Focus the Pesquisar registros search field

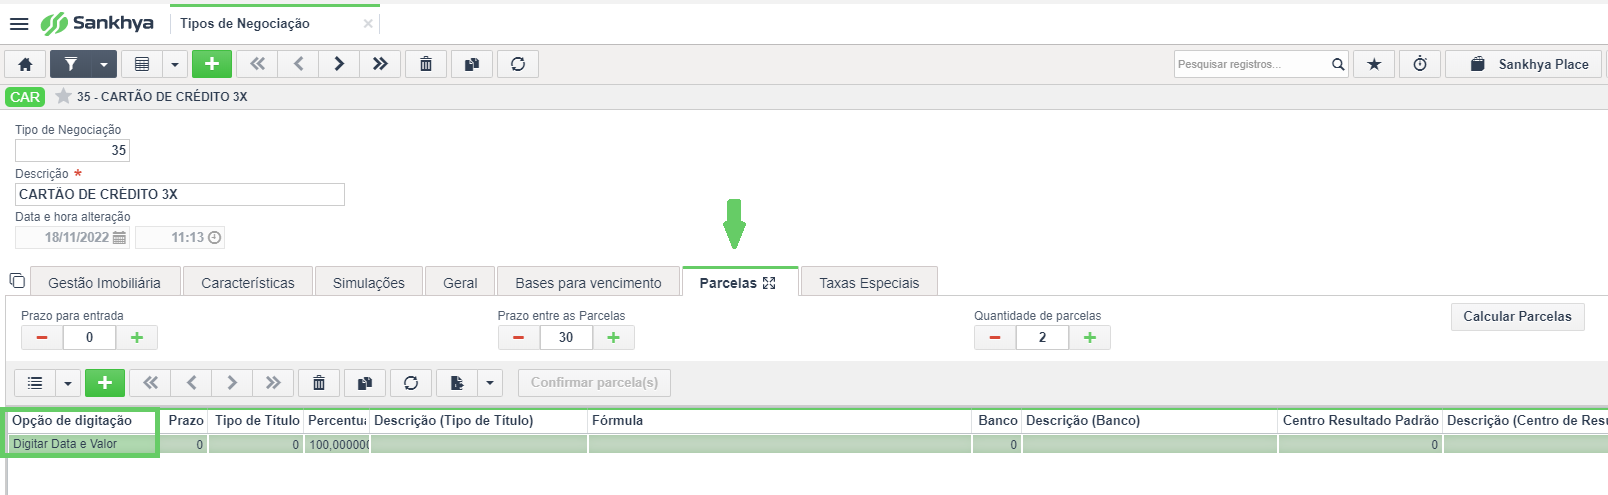(x=1251, y=64)
